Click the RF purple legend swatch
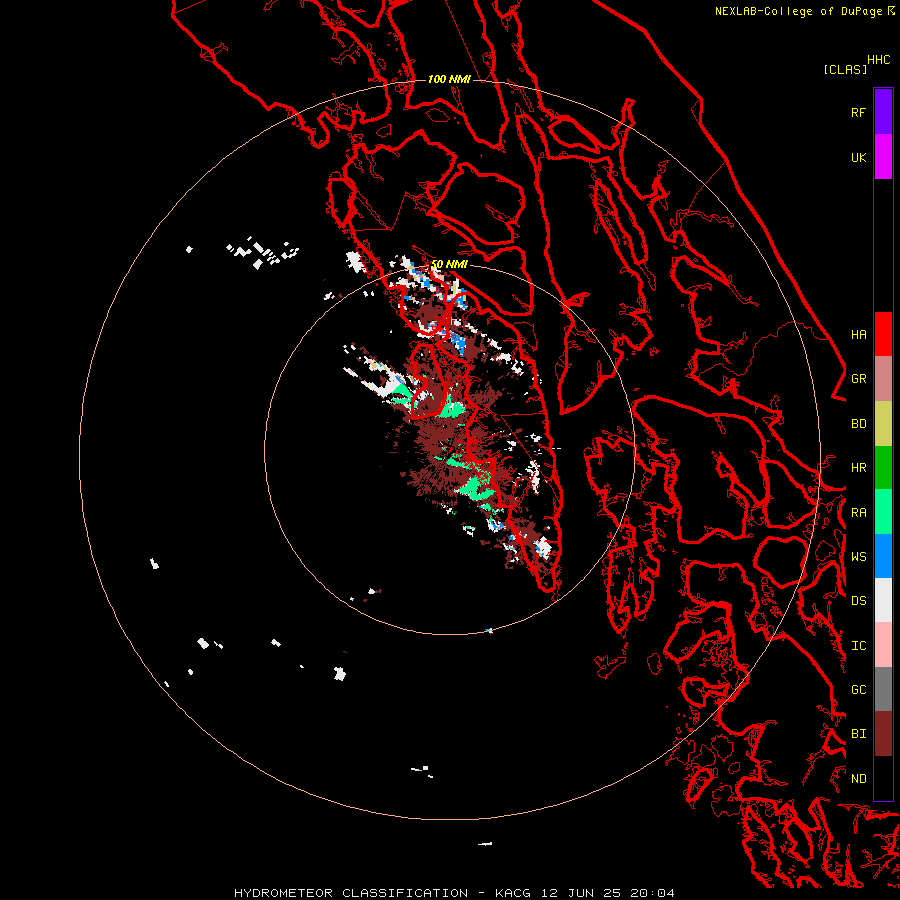900x900 pixels. point(883,112)
